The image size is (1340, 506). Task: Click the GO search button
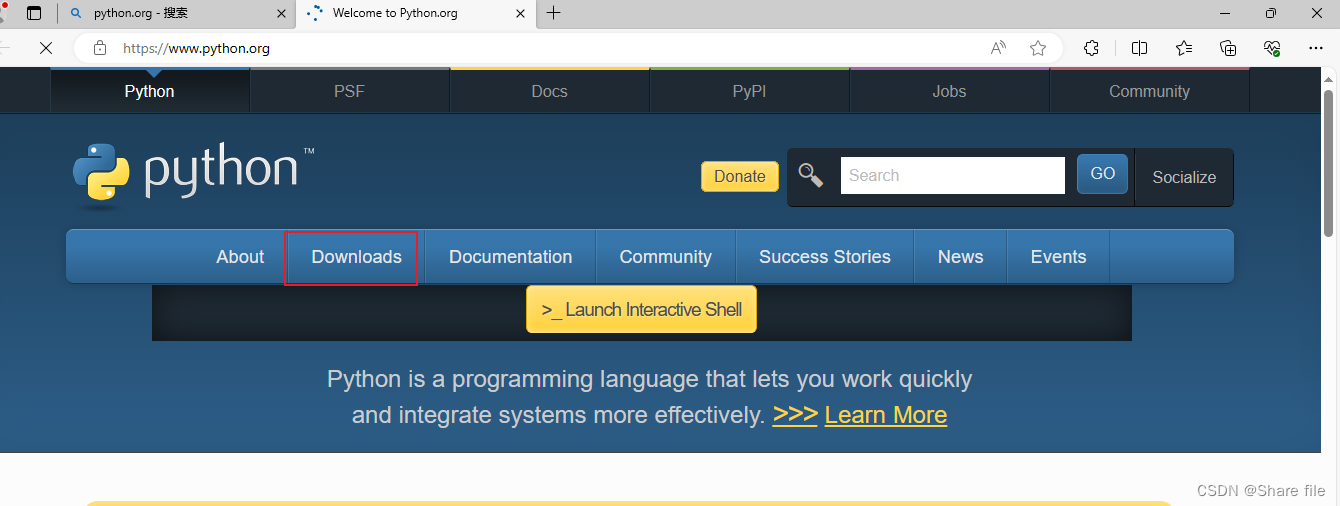1103,174
